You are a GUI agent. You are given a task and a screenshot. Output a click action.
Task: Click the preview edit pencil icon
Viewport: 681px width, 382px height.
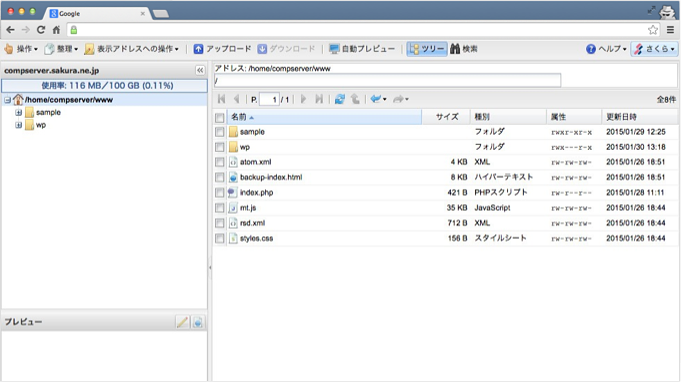click(x=182, y=322)
